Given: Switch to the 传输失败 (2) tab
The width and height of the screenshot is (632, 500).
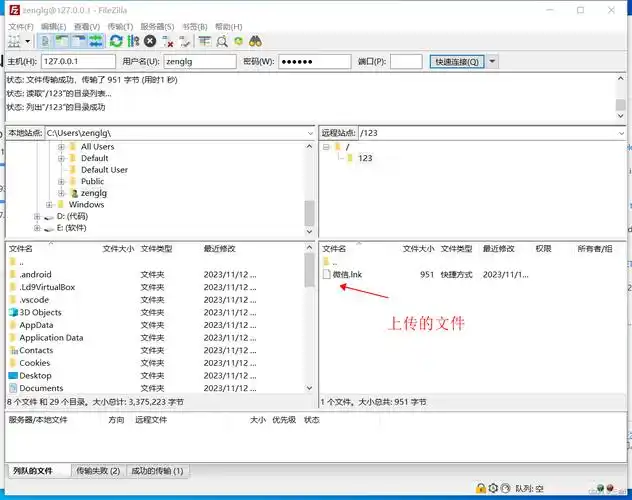Looking at the screenshot, I should coord(98,470).
